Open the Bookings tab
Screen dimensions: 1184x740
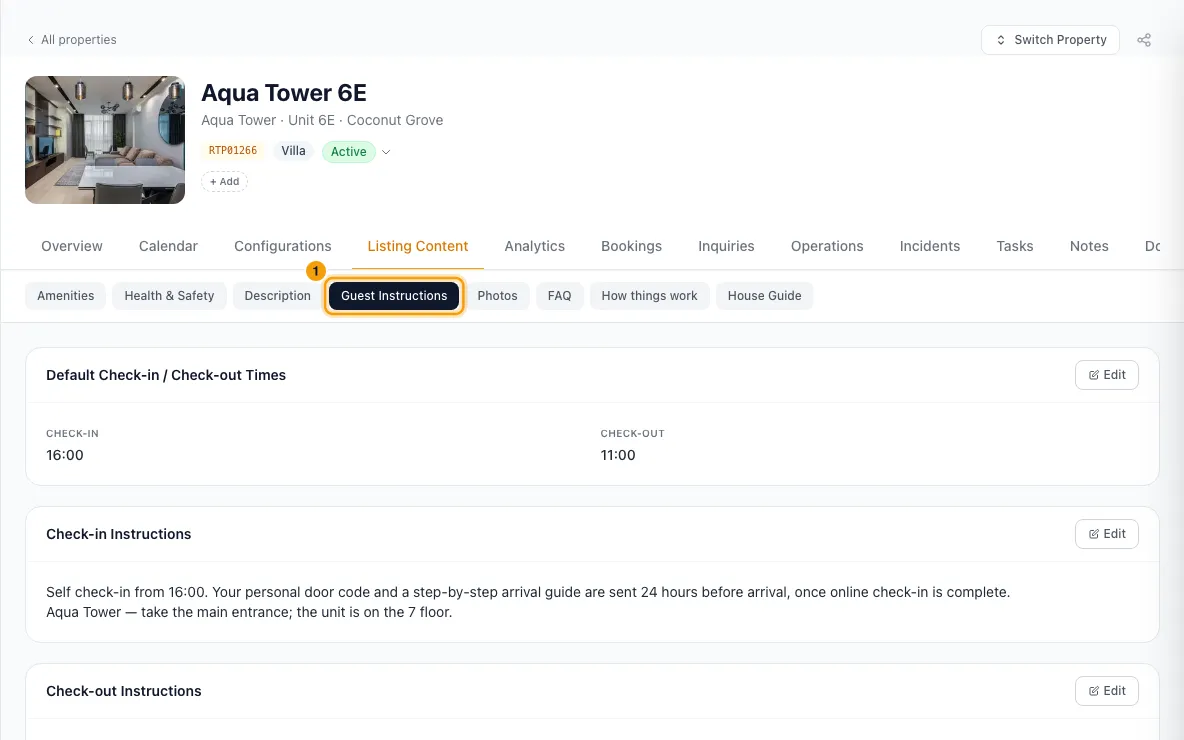pyautogui.click(x=631, y=246)
